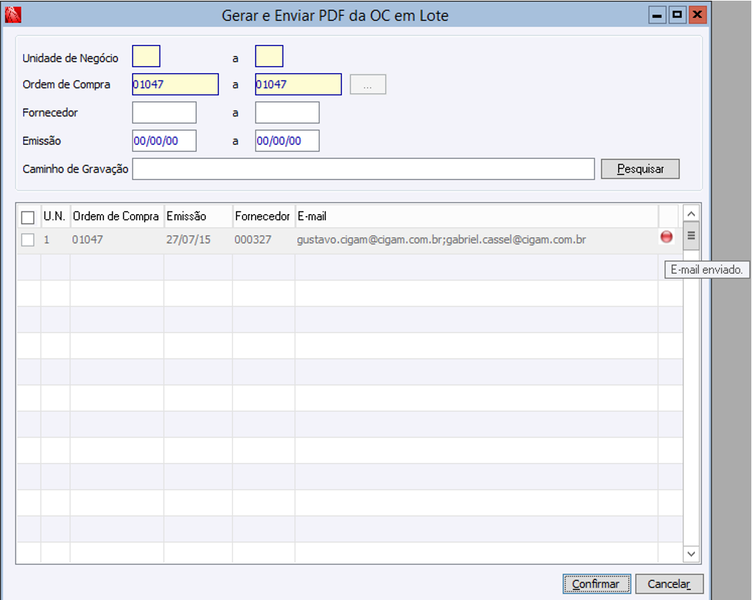
Task: Click the scroll down arrow of the table
Action: 691,554
